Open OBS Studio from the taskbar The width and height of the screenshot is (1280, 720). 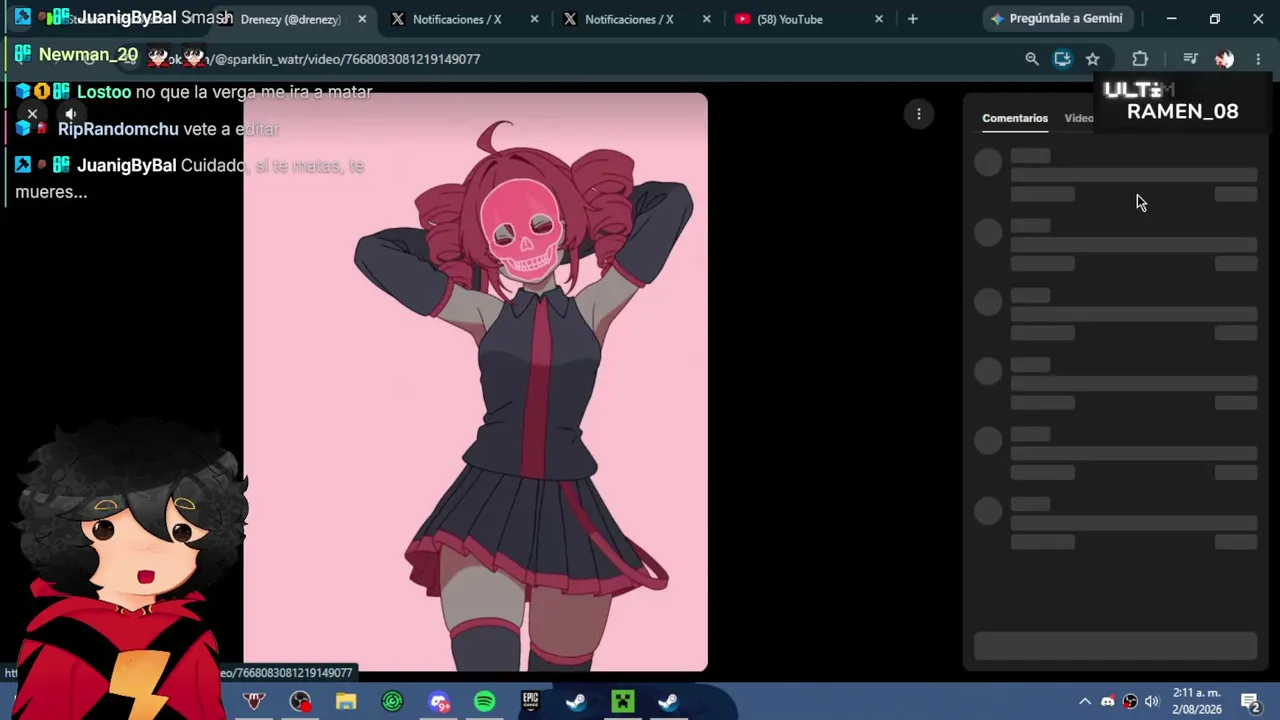(x=300, y=701)
